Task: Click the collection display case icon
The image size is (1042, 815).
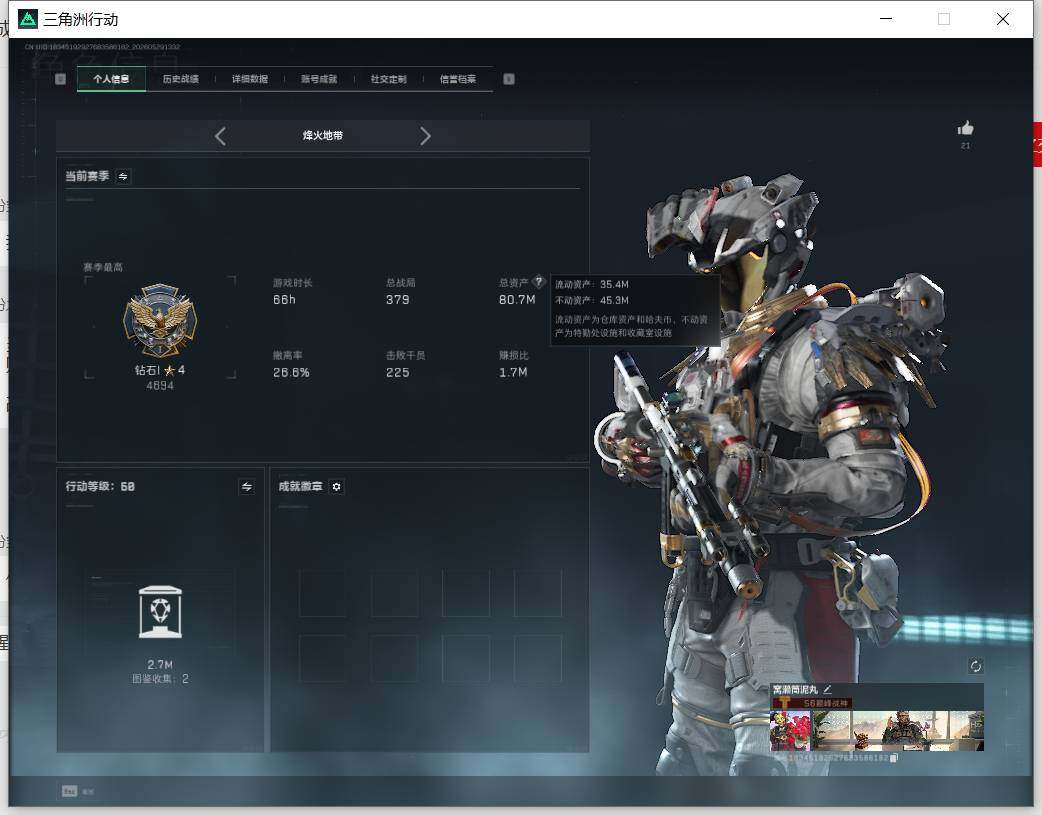Action: tap(160, 612)
